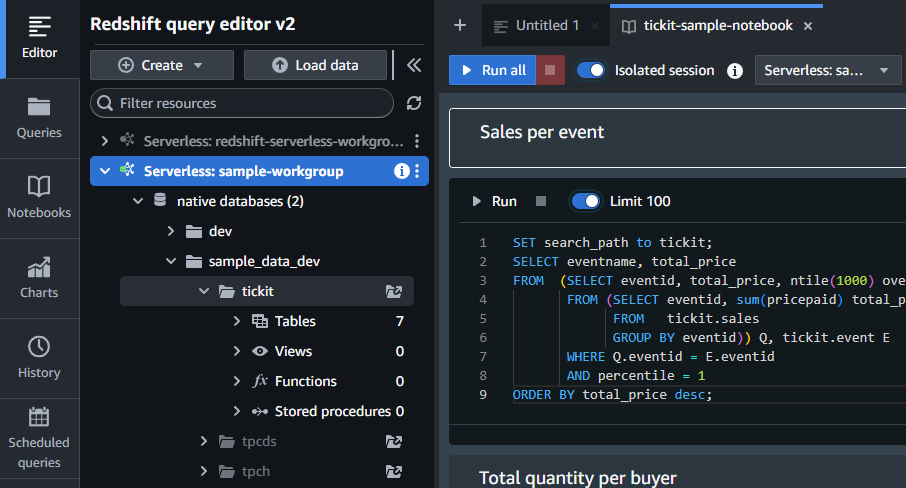Screen dimensions: 906x488
Task: Click the tpch open-sample icon
Action: (394, 472)
